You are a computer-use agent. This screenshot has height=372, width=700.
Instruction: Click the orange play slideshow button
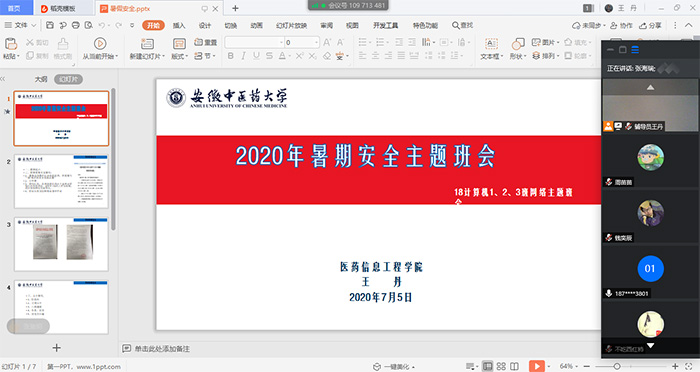pyautogui.click(x=537, y=366)
